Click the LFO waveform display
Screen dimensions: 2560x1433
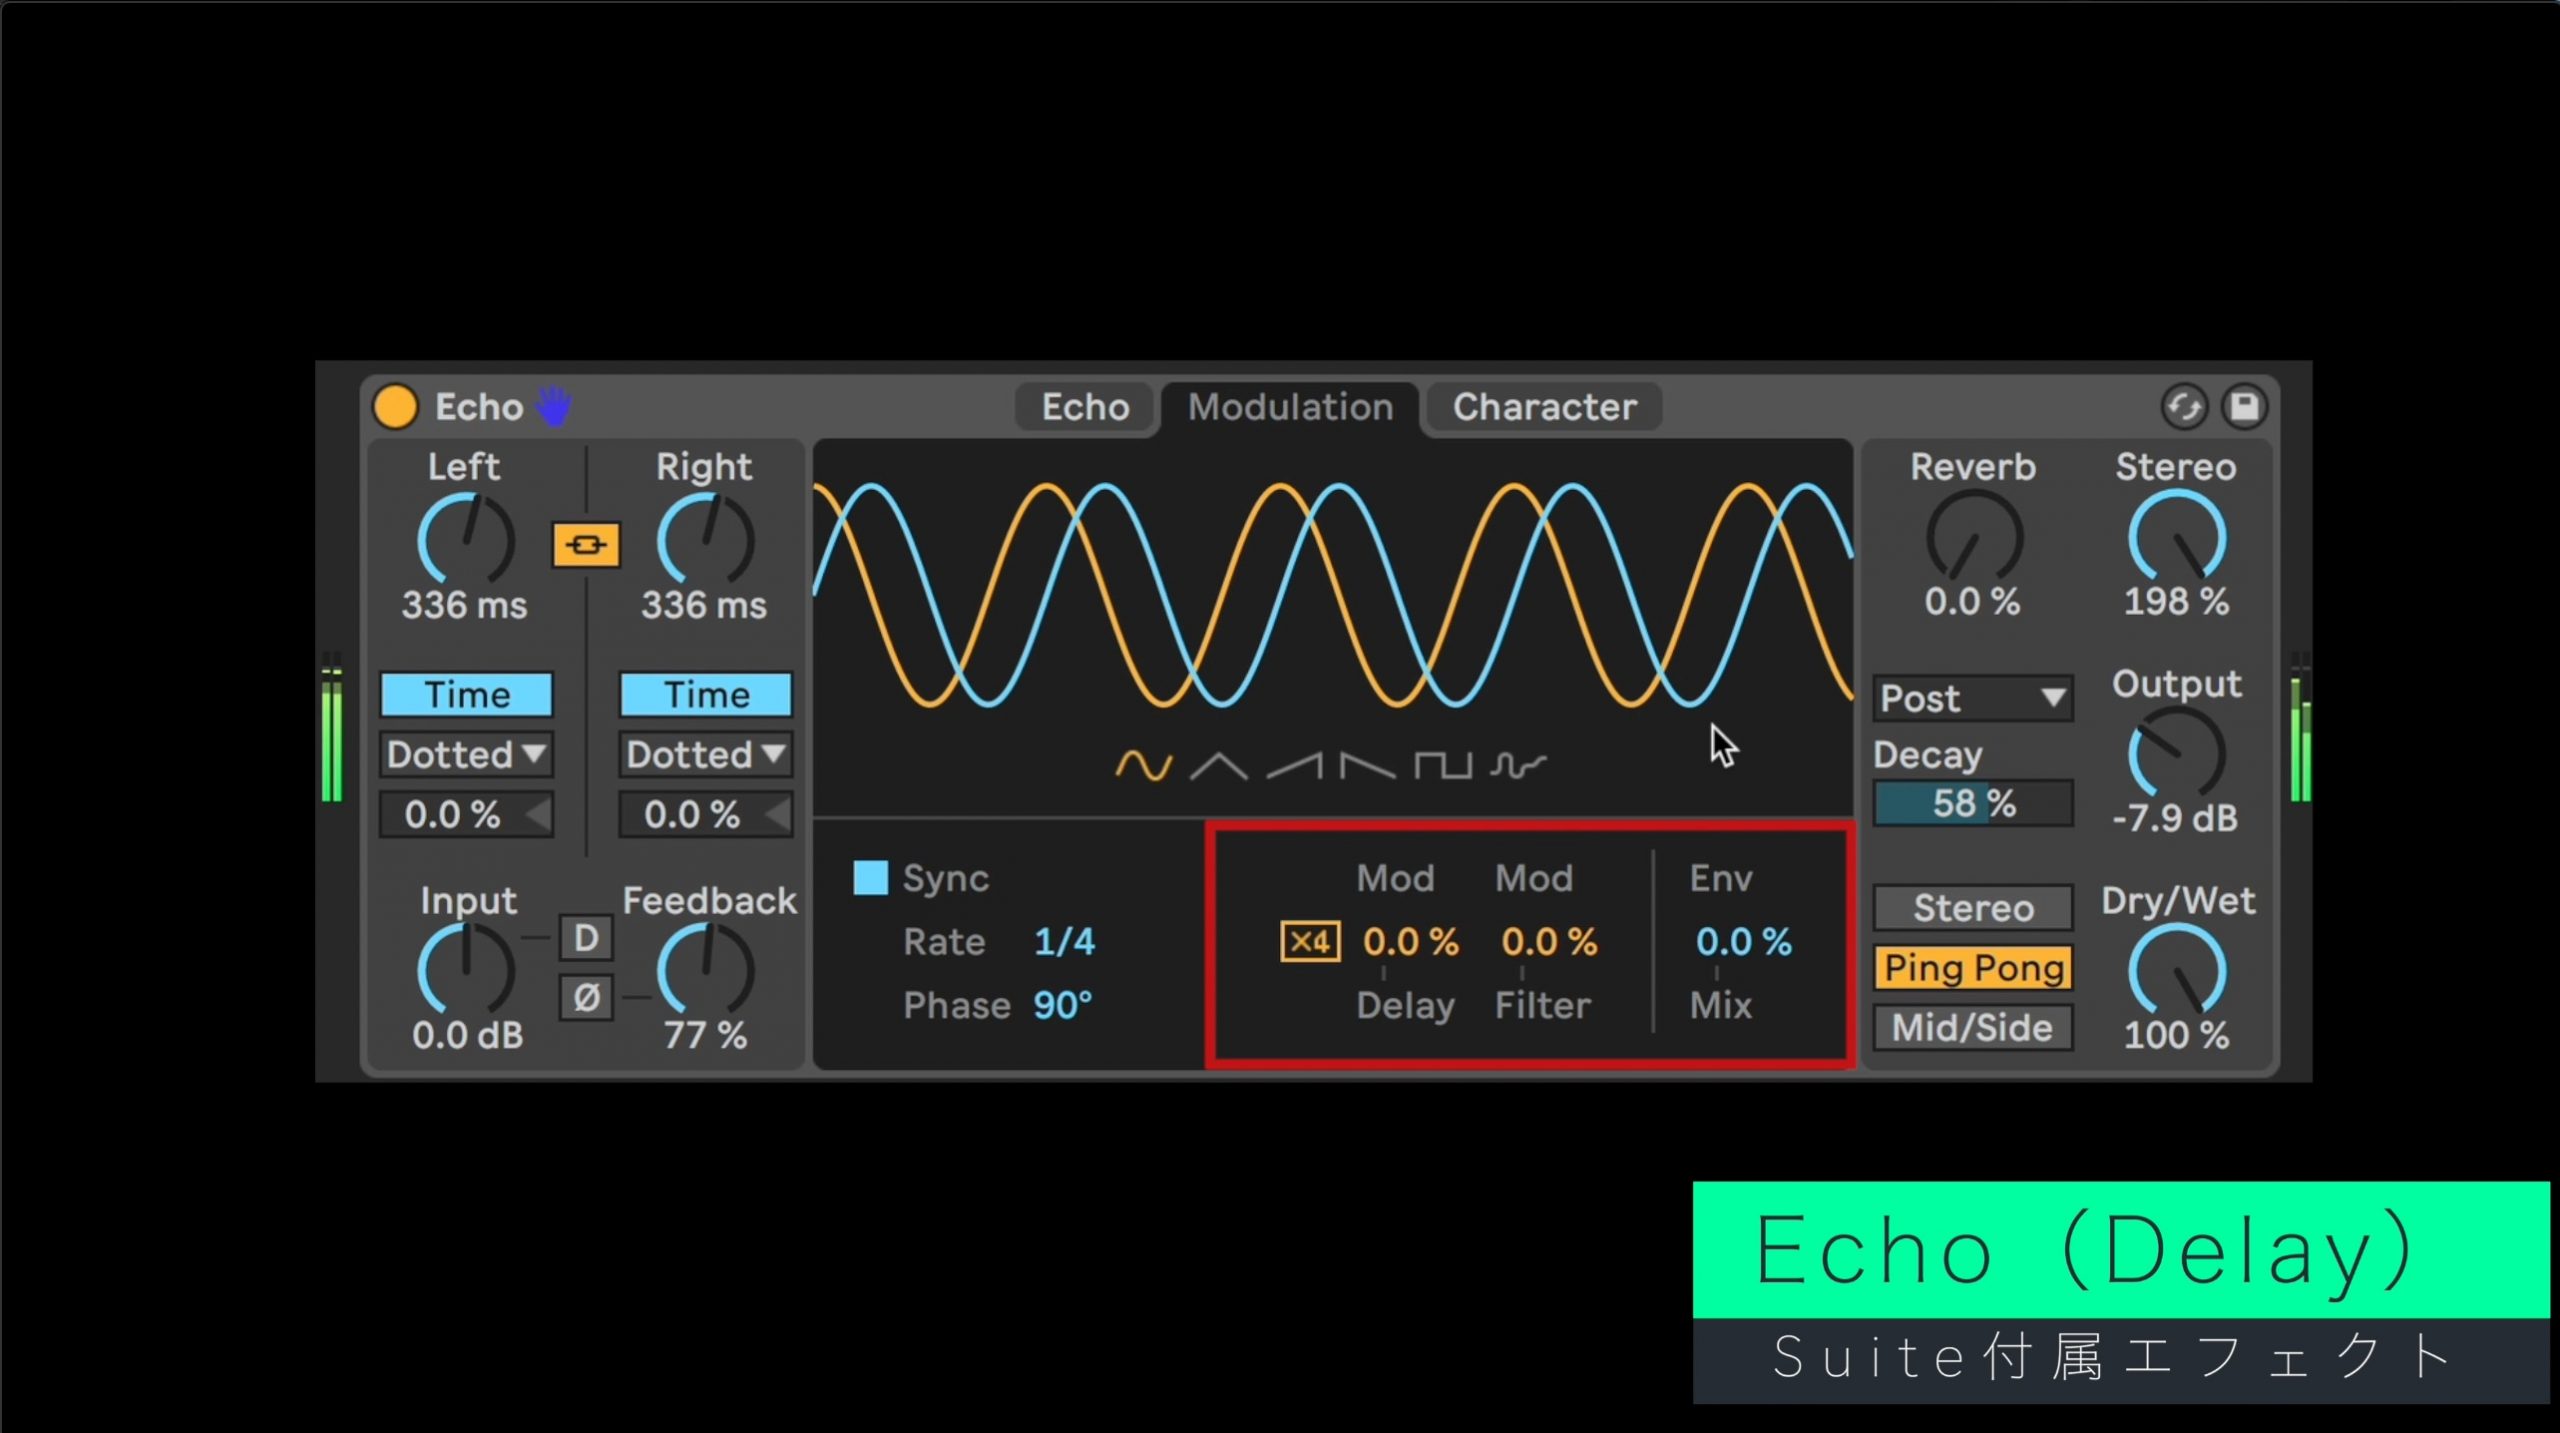coord(1333,596)
